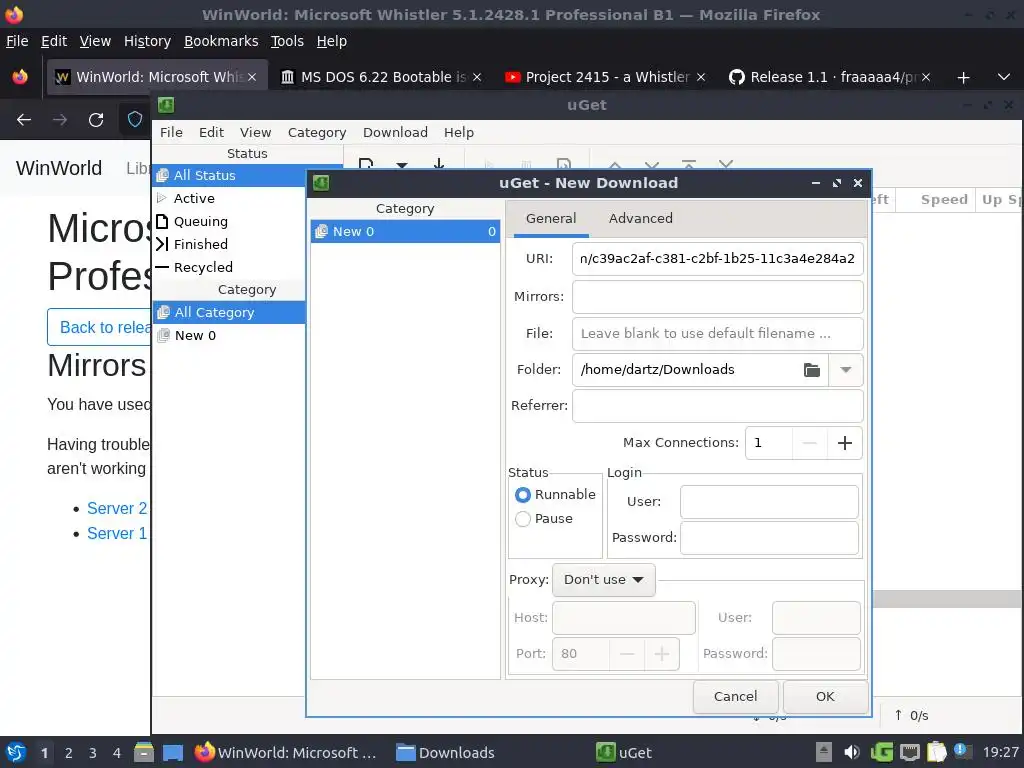Close the WinWorld Firefox tab
The image size is (1024, 768).
[252, 77]
